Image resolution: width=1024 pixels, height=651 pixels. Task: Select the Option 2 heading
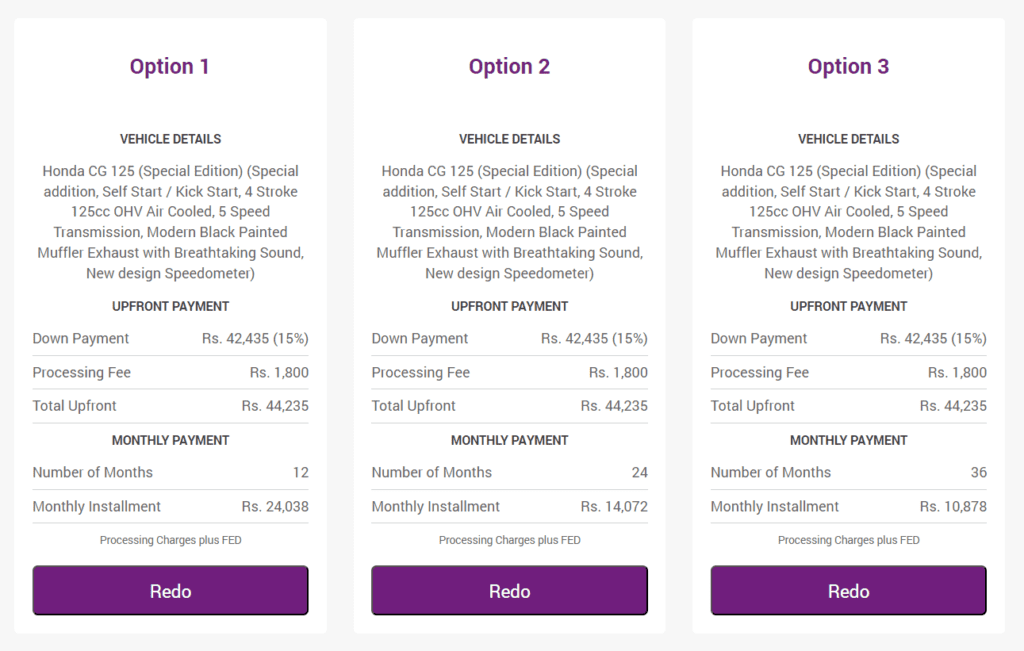click(509, 67)
